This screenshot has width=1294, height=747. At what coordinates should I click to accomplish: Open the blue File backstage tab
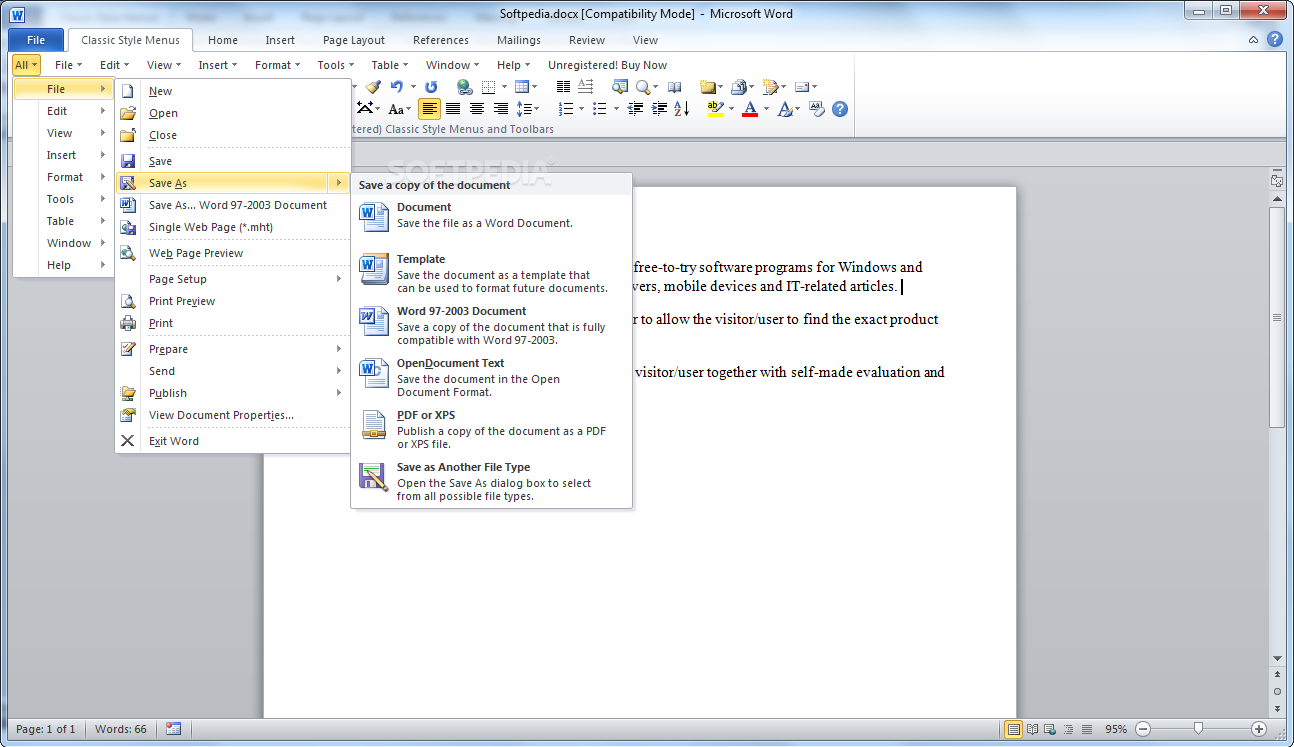[x=36, y=40]
